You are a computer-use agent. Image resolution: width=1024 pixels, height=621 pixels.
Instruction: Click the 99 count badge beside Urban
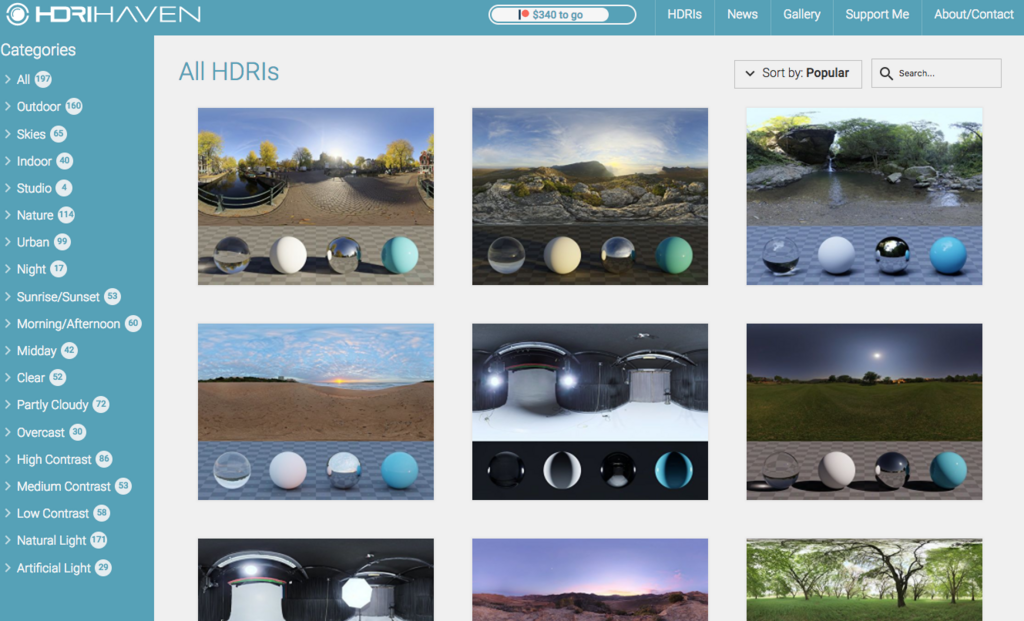tap(62, 242)
